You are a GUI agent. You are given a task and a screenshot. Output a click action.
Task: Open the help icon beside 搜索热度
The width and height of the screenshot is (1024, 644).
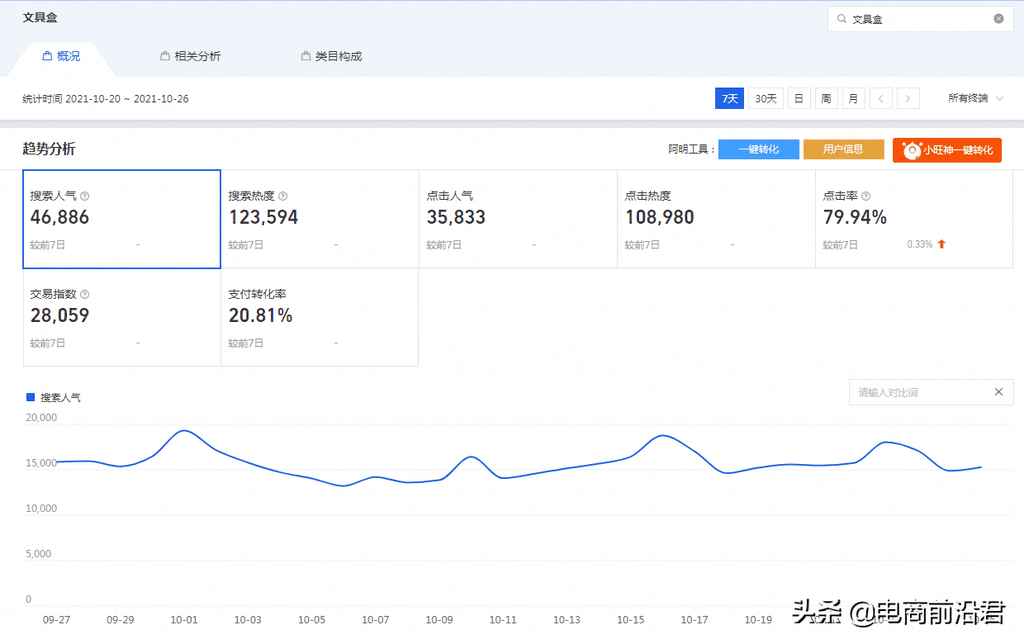tap(283, 196)
